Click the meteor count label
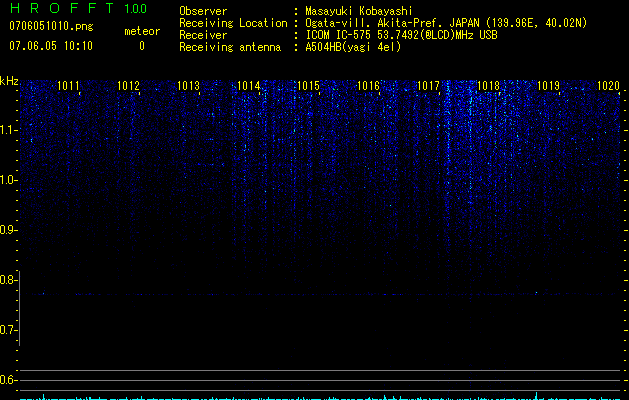The image size is (629, 400). pos(142,31)
